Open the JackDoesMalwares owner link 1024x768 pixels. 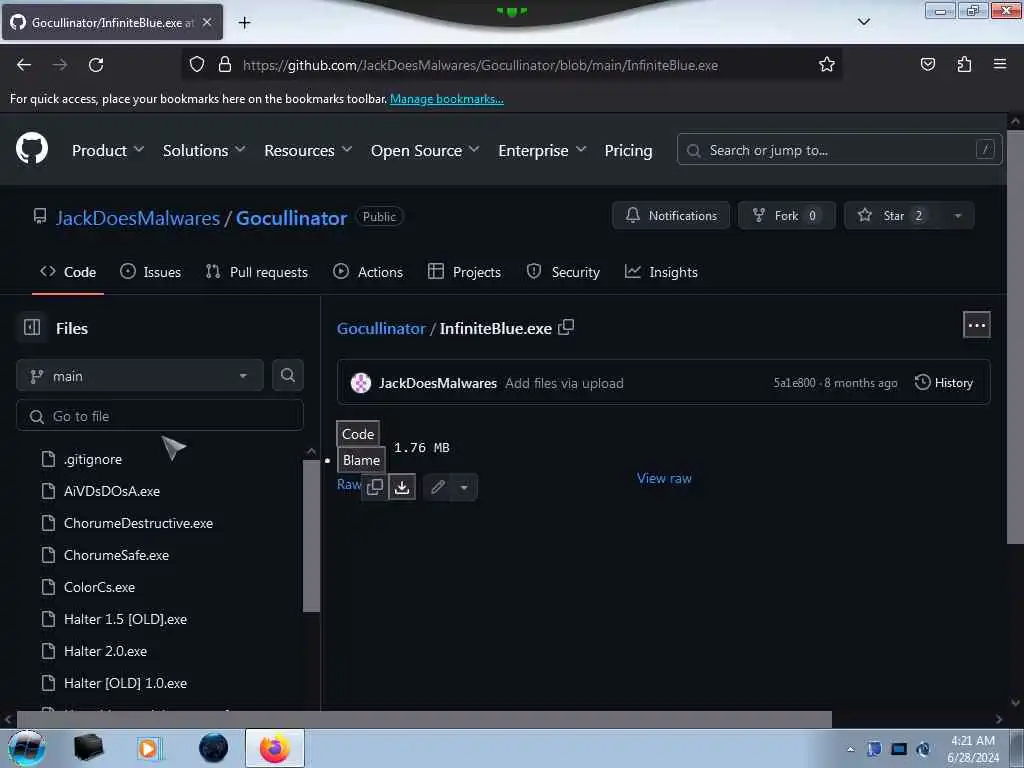pos(137,217)
